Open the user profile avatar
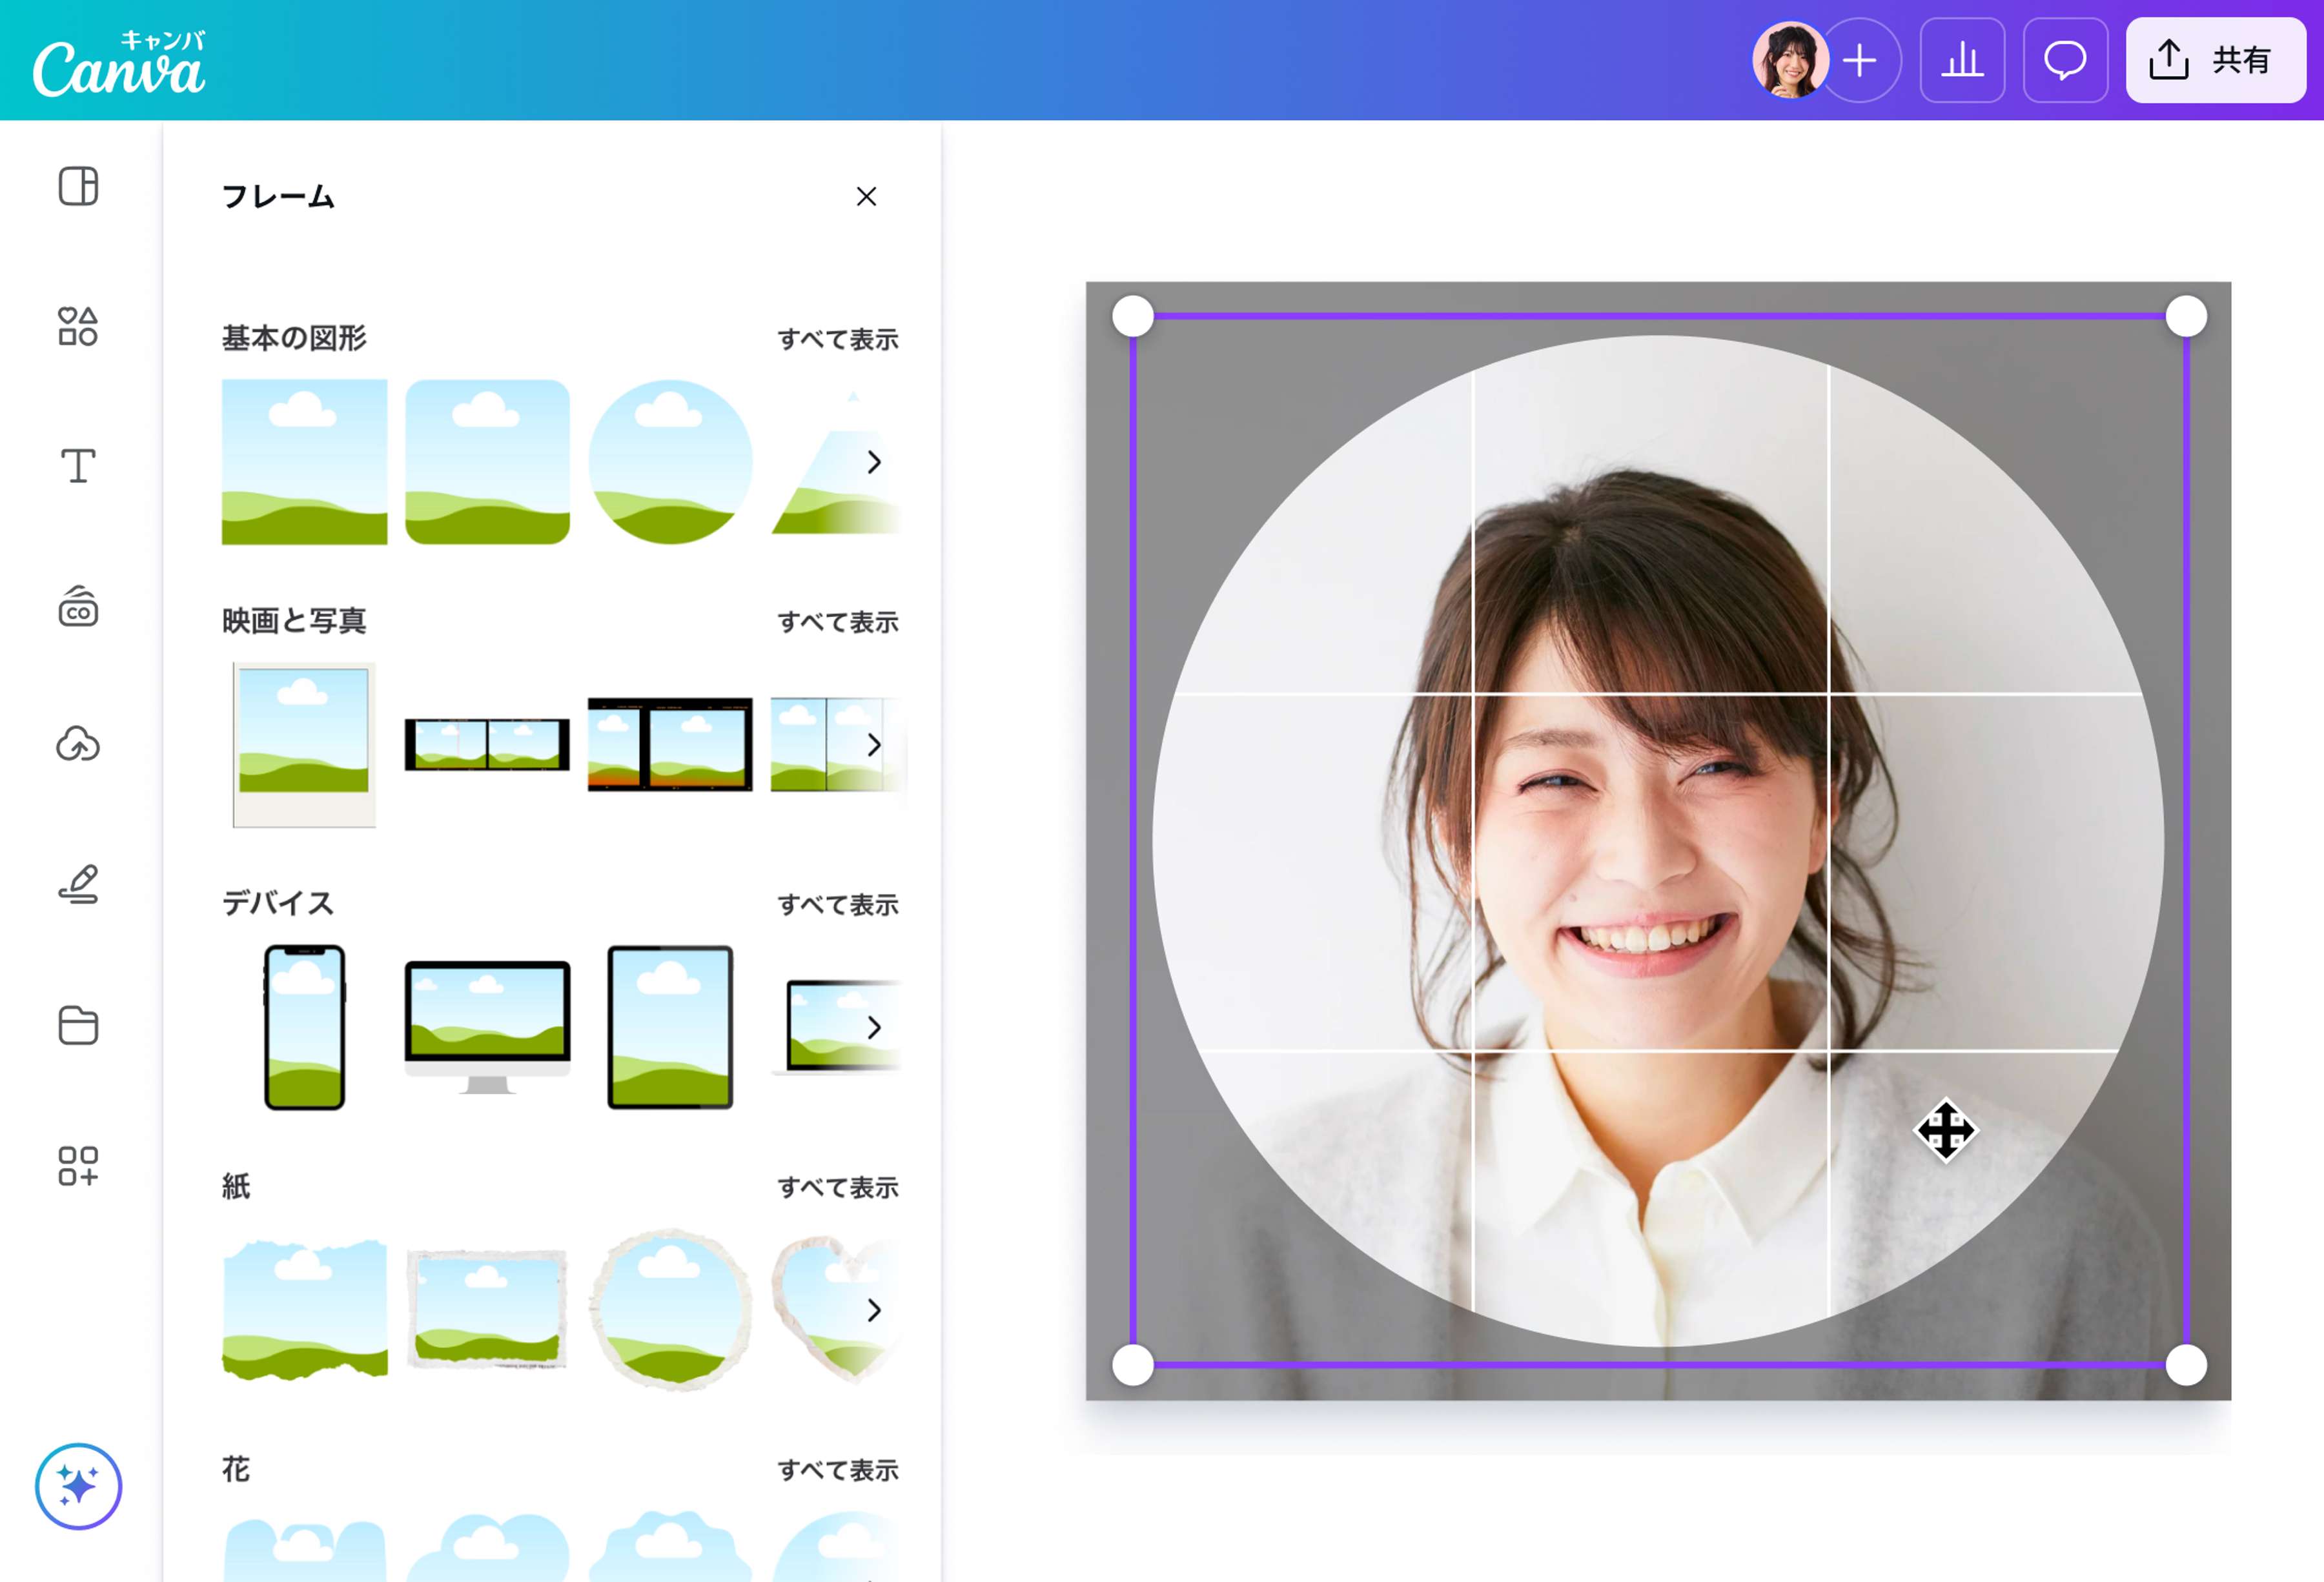This screenshot has width=2324, height=1582. tap(1790, 60)
